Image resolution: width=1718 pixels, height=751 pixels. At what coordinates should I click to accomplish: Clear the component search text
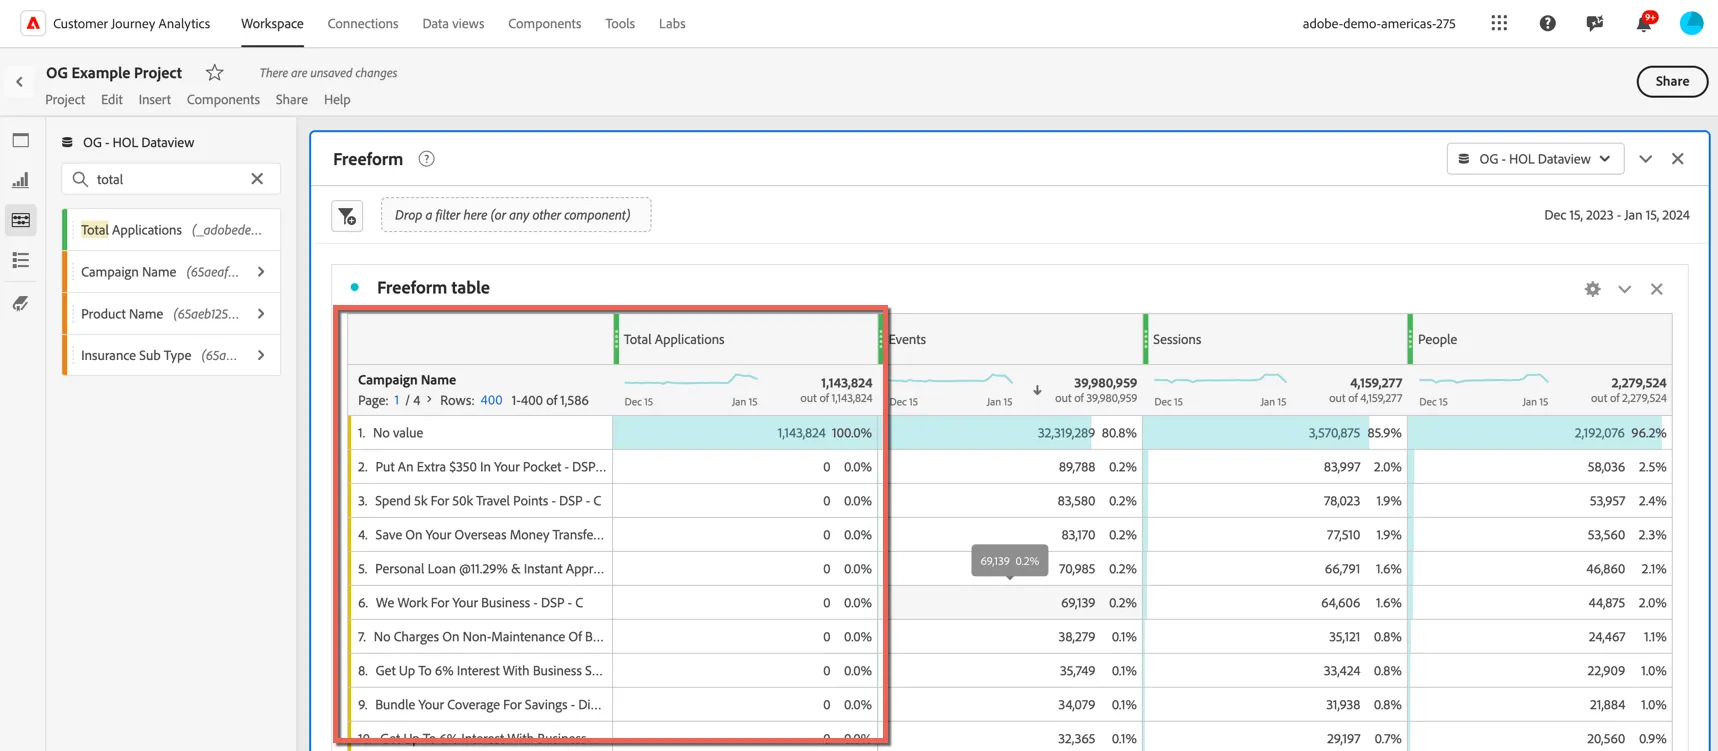[257, 179]
